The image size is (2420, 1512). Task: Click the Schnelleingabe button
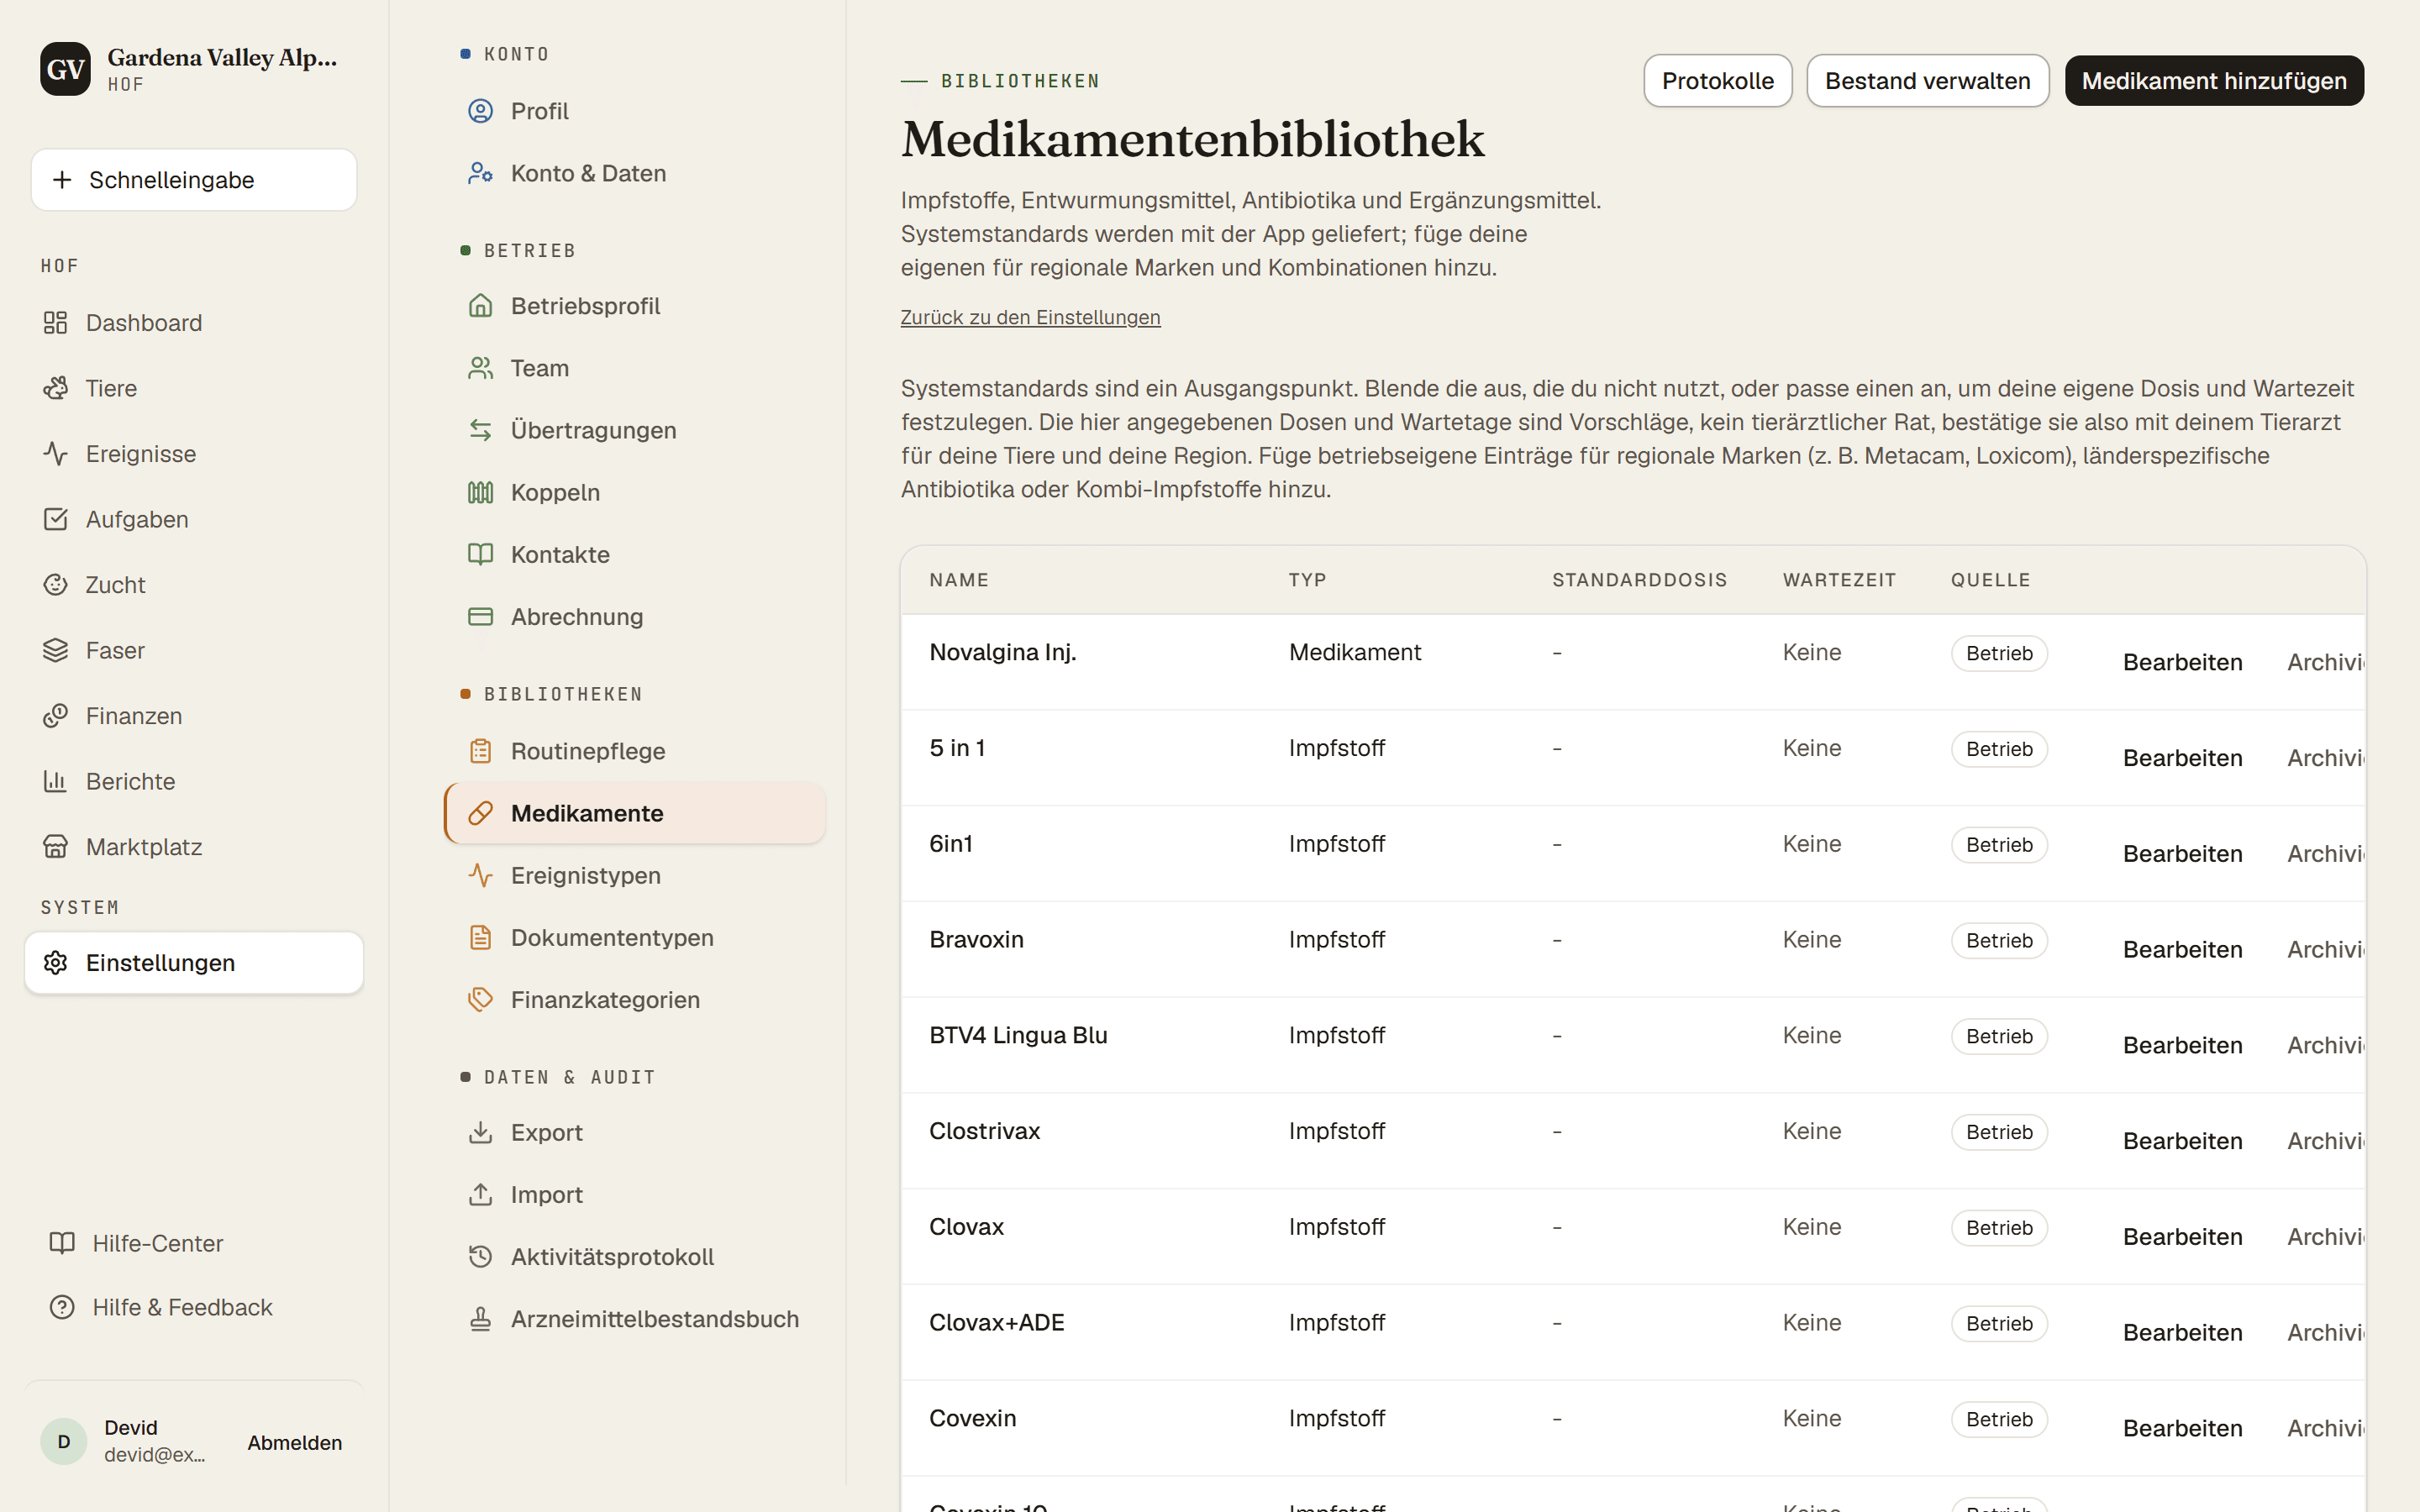tap(194, 180)
